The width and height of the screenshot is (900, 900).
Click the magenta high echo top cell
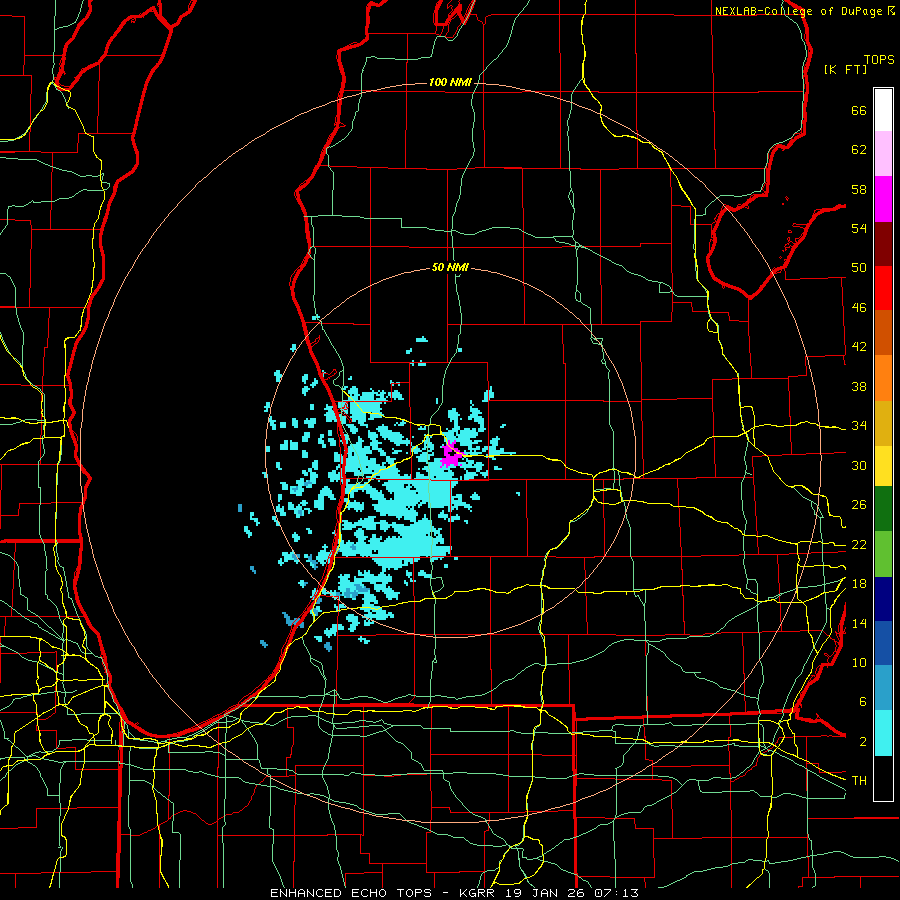(x=451, y=454)
